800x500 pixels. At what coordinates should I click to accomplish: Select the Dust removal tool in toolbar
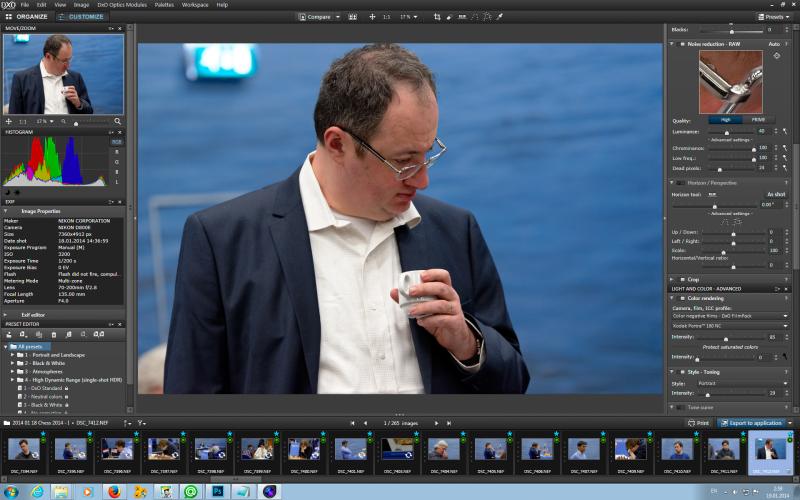pos(449,17)
